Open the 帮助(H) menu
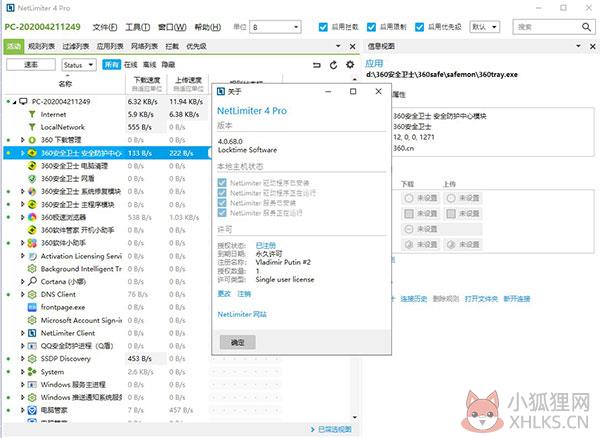The height and width of the screenshot is (438, 600). click(208, 27)
